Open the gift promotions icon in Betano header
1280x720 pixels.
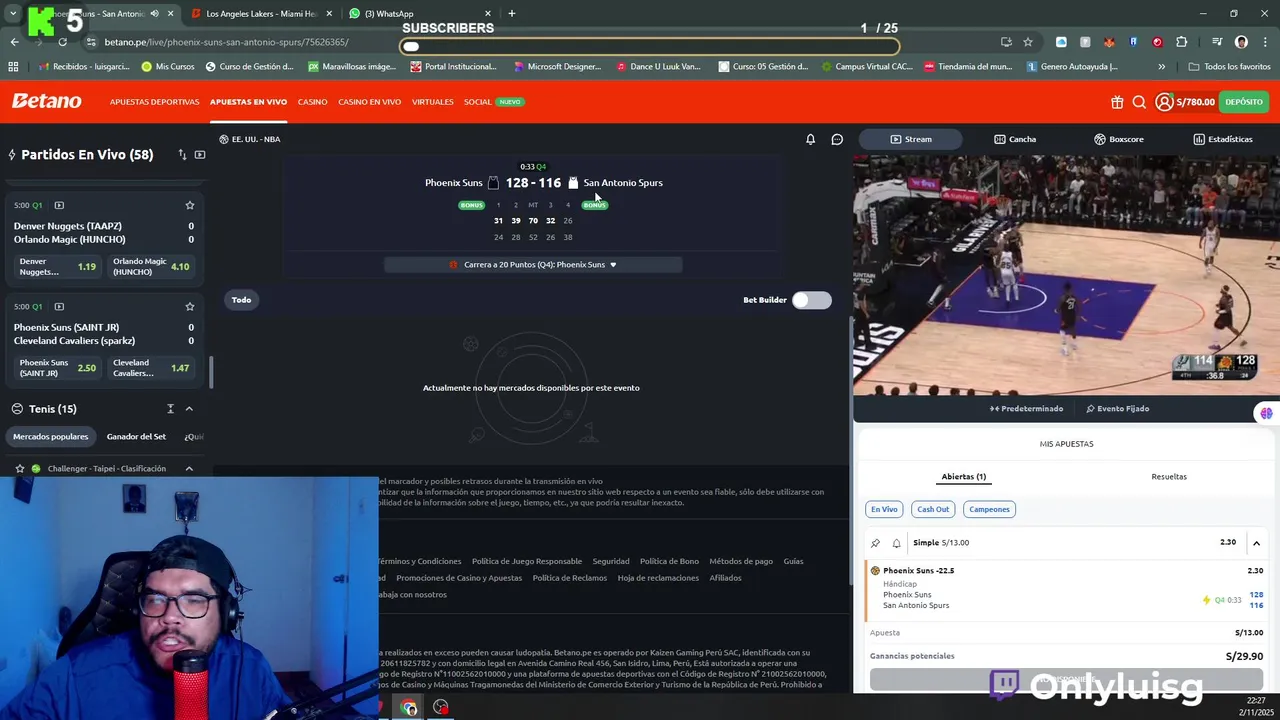[x=1117, y=102]
